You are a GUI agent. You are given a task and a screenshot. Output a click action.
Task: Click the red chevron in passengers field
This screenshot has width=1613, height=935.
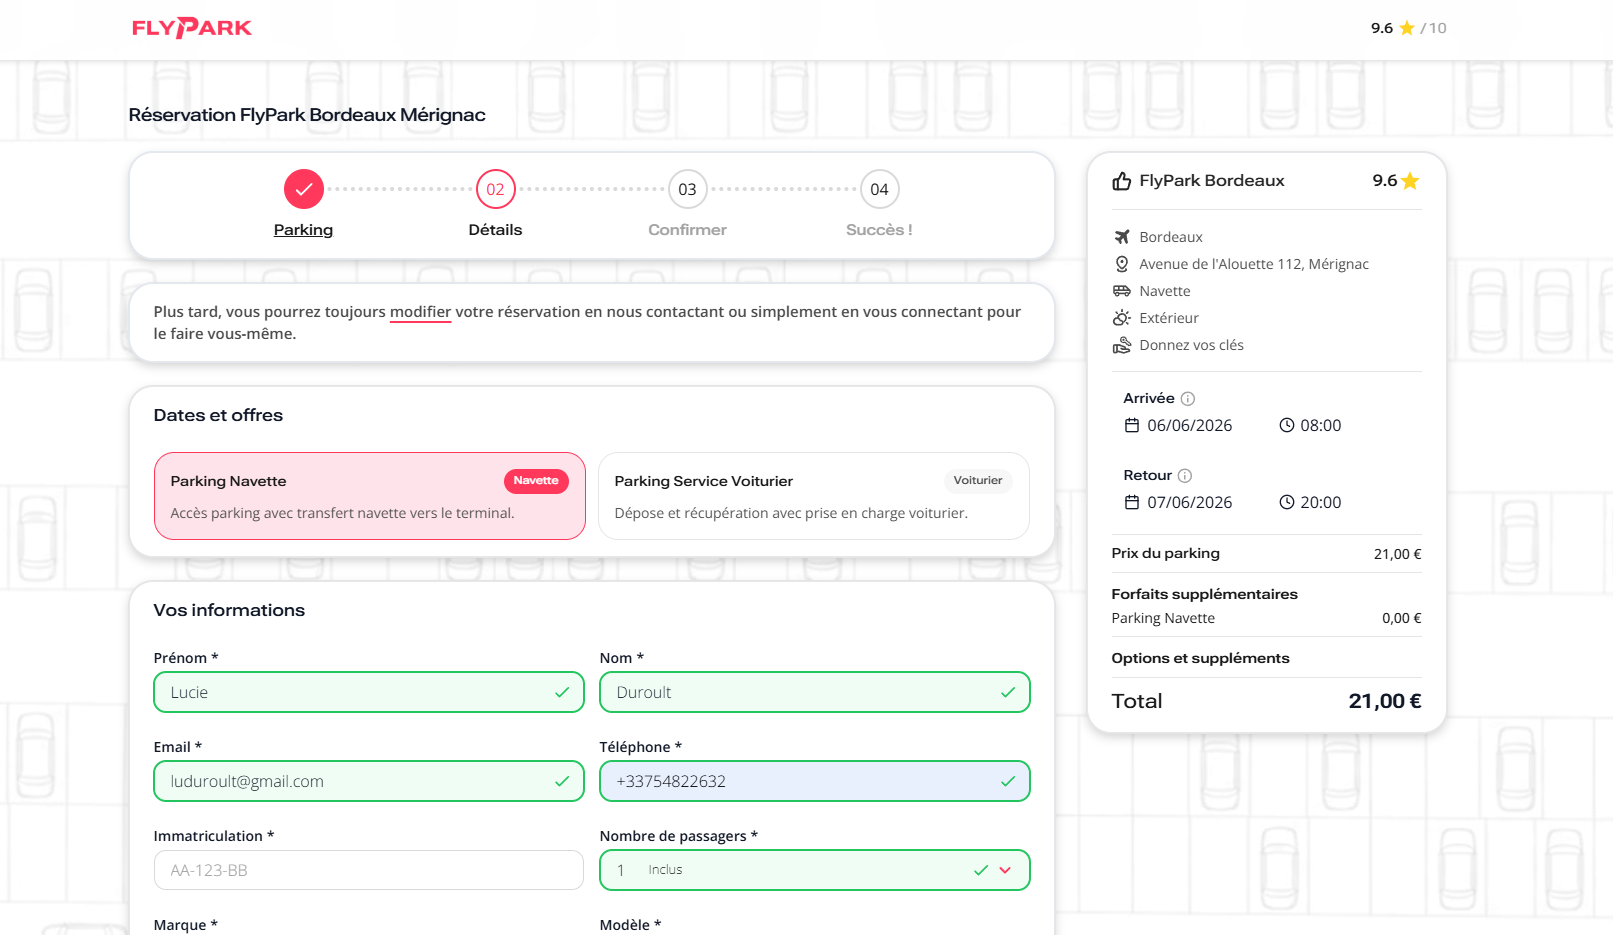pyautogui.click(x=1005, y=870)
